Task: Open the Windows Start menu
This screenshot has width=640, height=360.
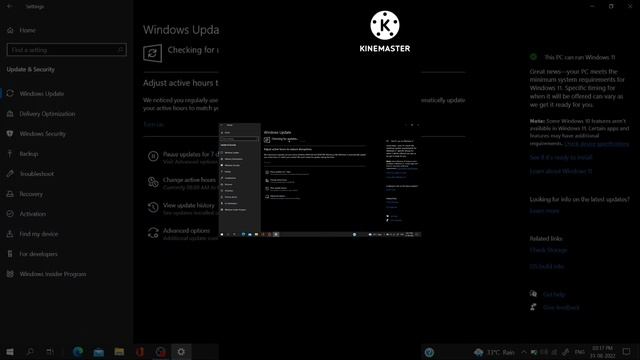Action: [10, 352]
